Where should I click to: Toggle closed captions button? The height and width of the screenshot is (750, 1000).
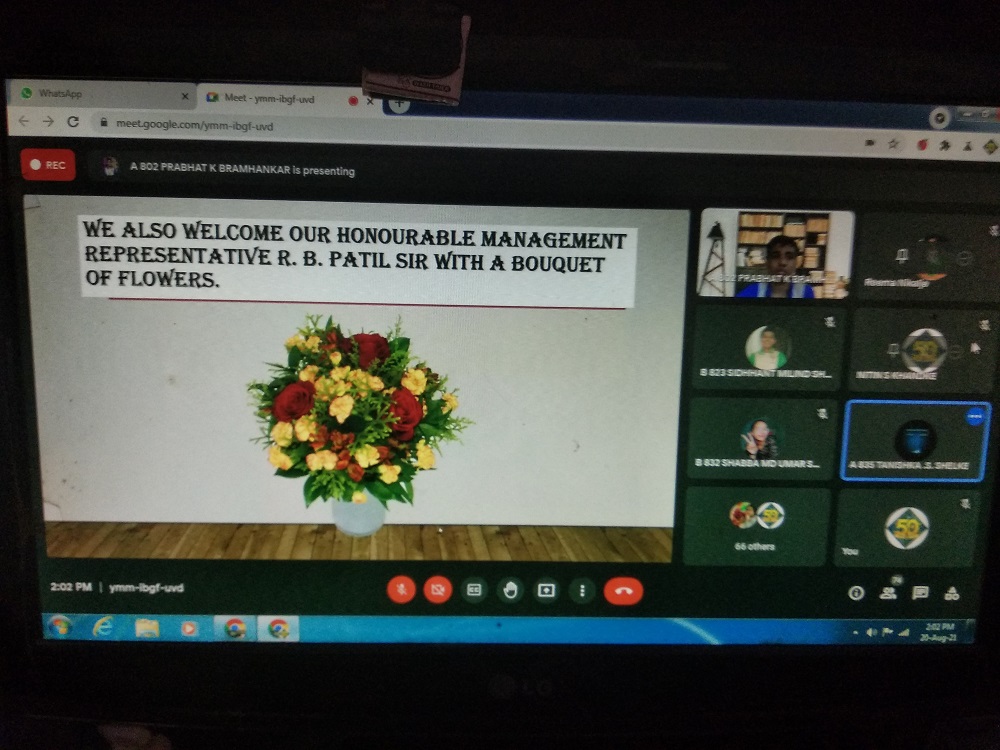click(x=474, y=590)
